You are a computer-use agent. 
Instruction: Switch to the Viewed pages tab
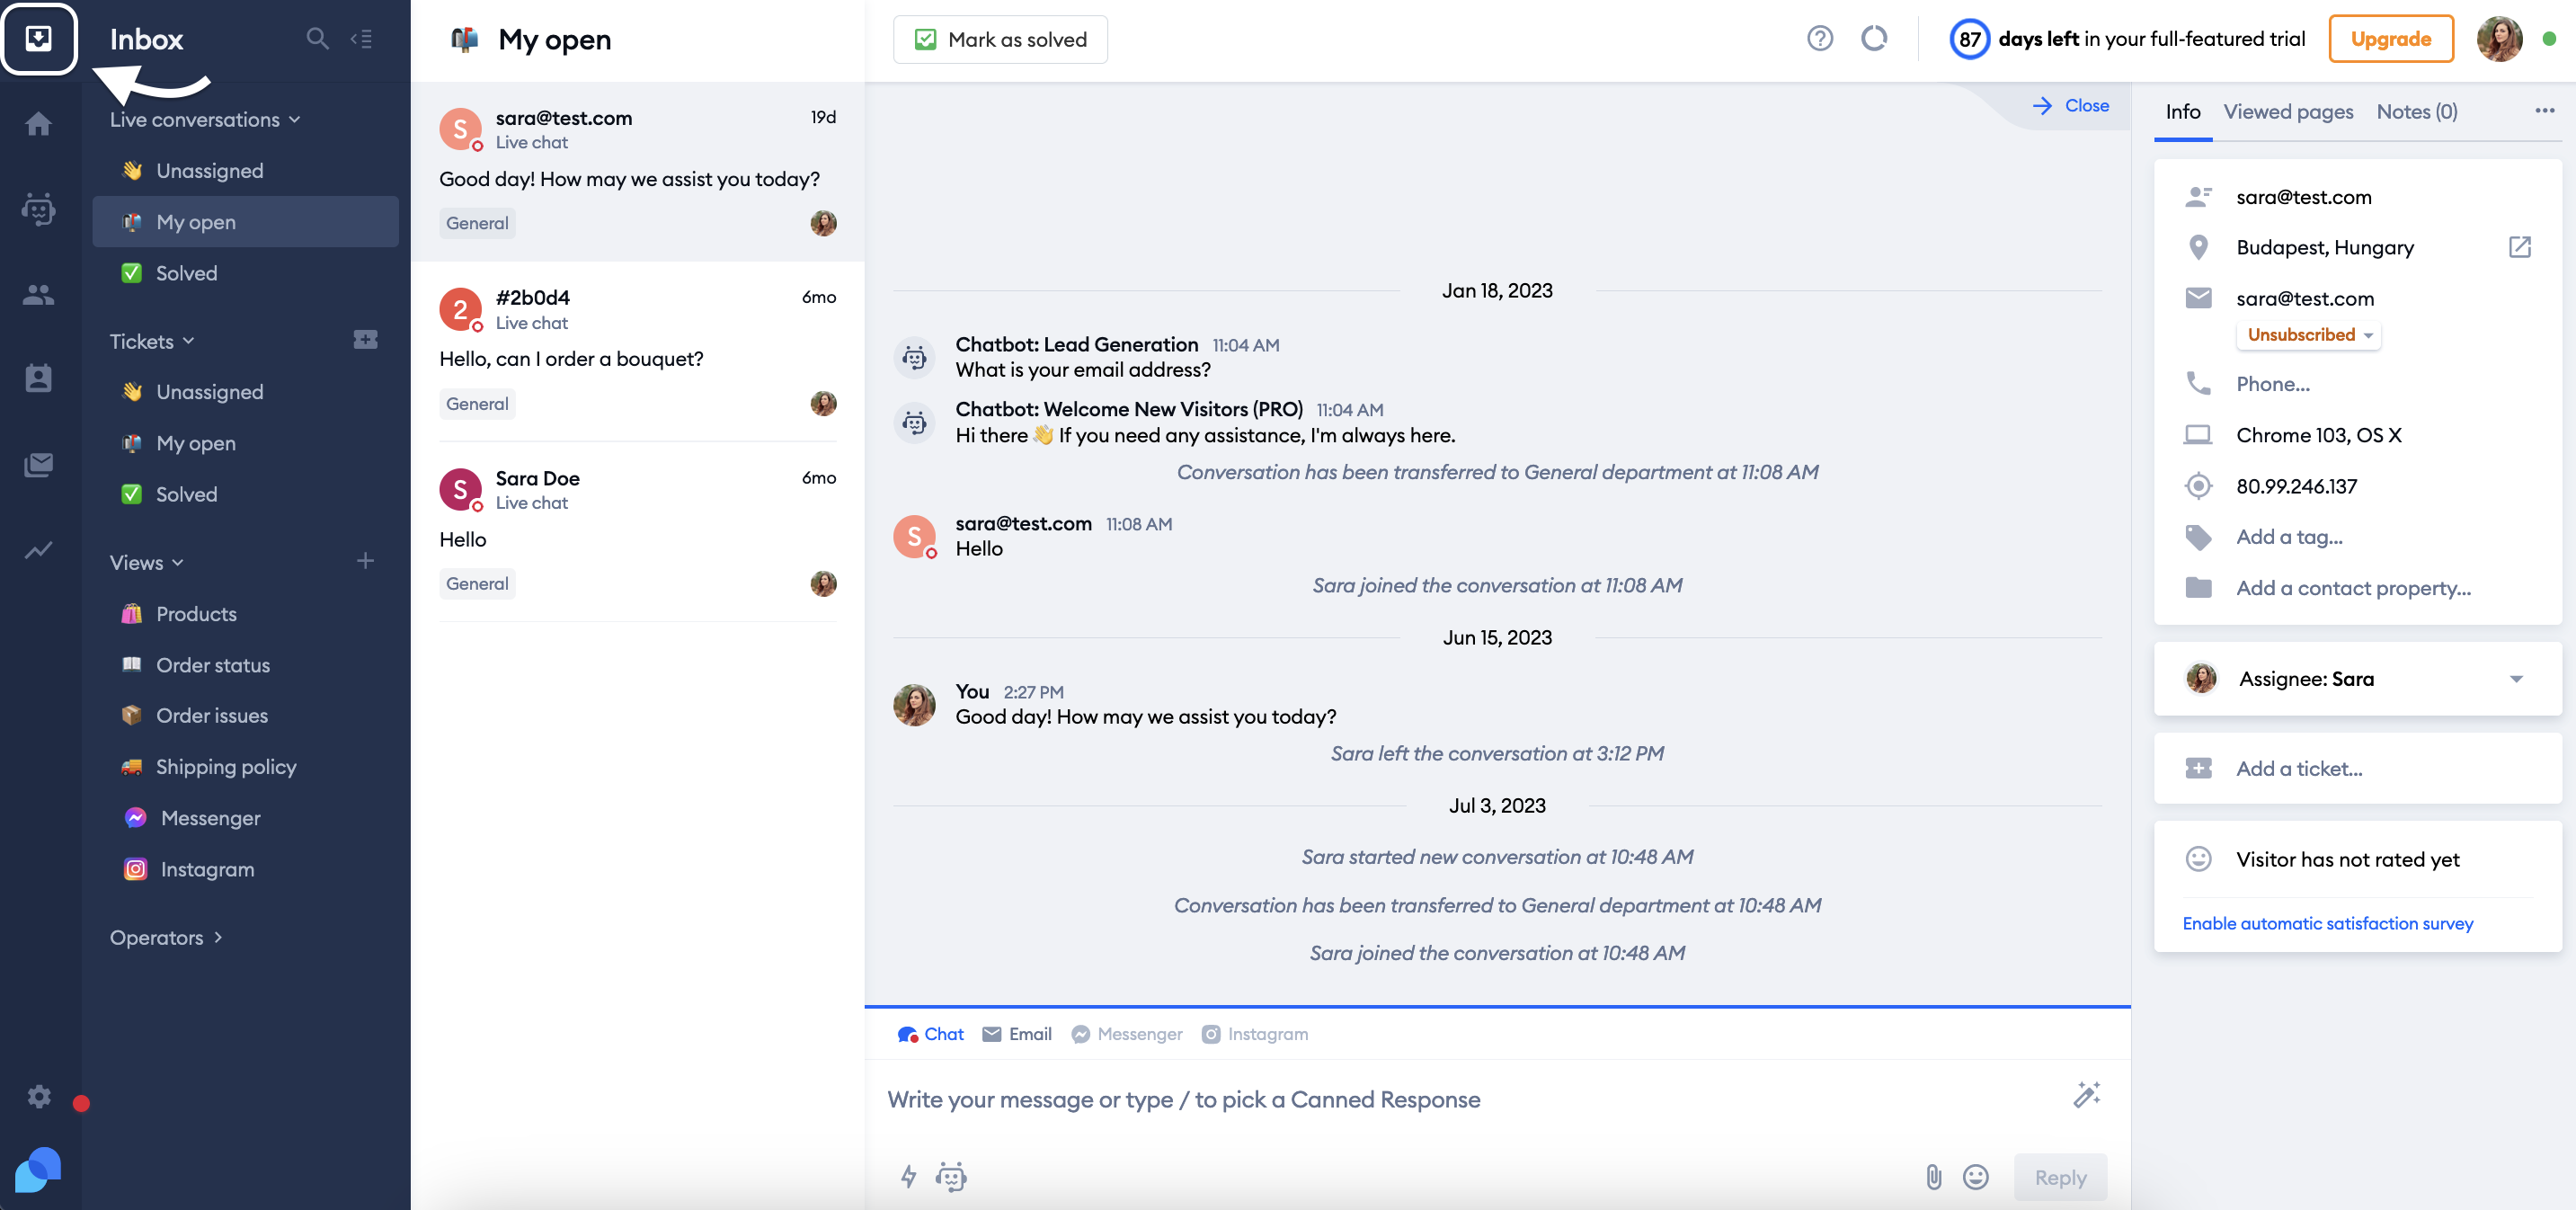pos(2289,111)
